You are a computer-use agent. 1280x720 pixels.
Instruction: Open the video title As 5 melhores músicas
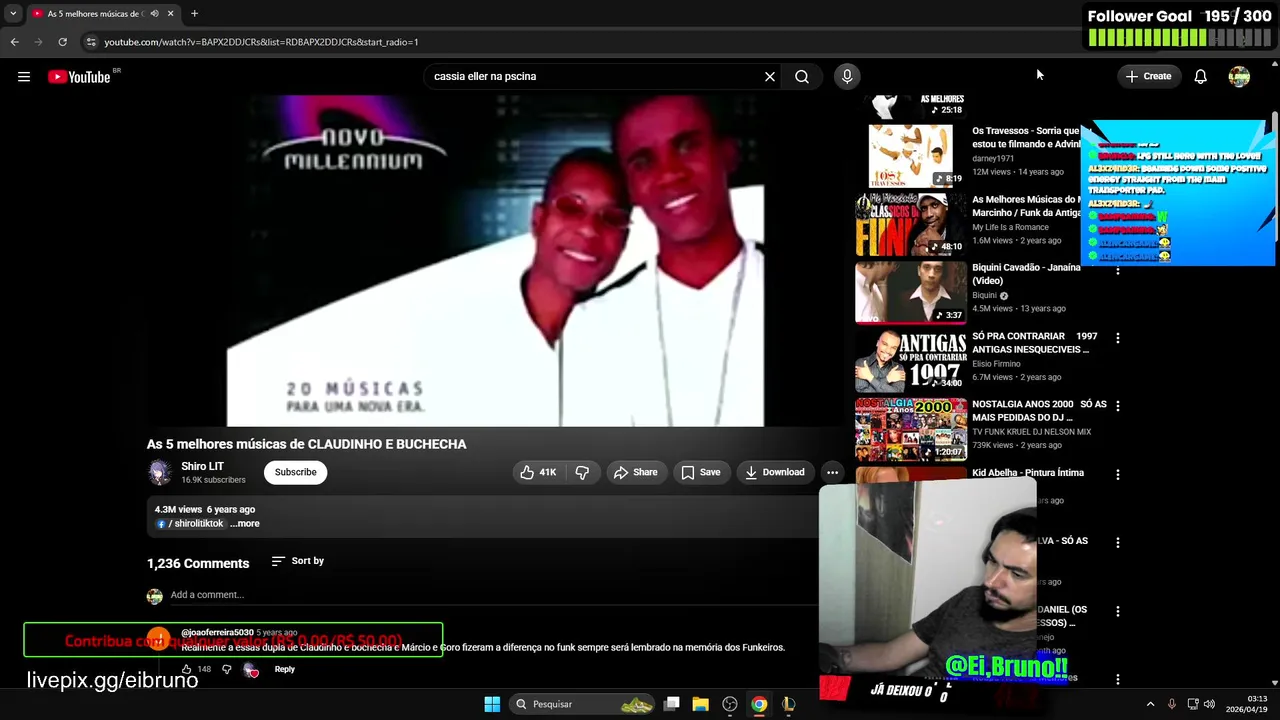[306, 444]
